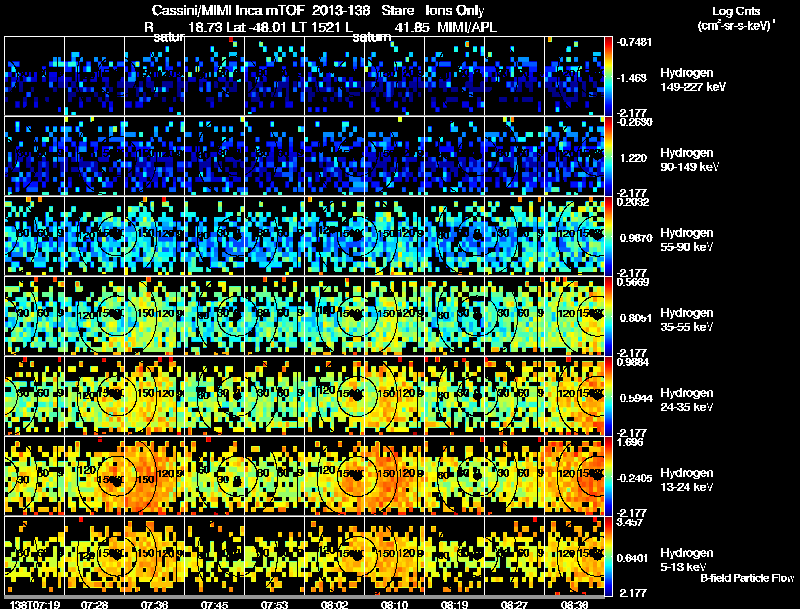Click the 08:02 time label
The height and width of the screenshot is (609, 800).
point(334,605)
